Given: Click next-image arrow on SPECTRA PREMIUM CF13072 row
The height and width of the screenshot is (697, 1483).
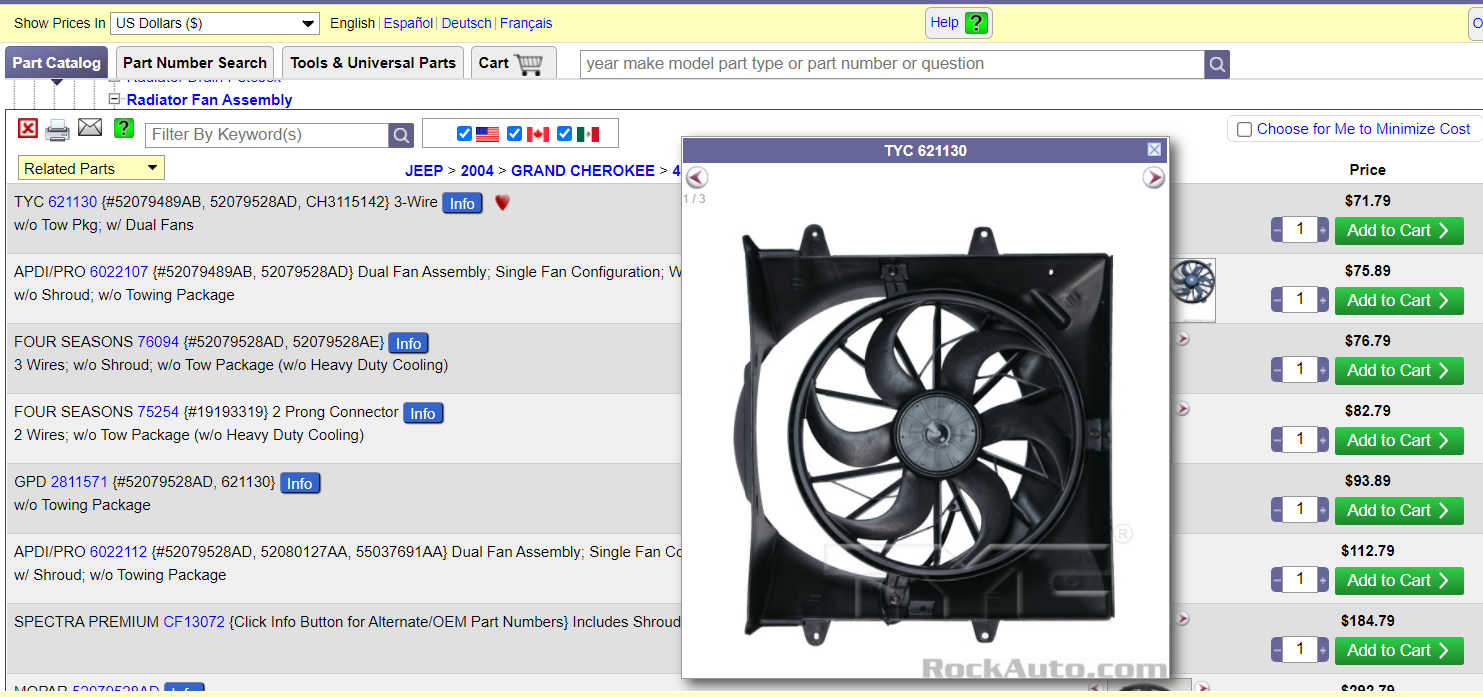Looking at the screenshot, I should [1183, 619].
